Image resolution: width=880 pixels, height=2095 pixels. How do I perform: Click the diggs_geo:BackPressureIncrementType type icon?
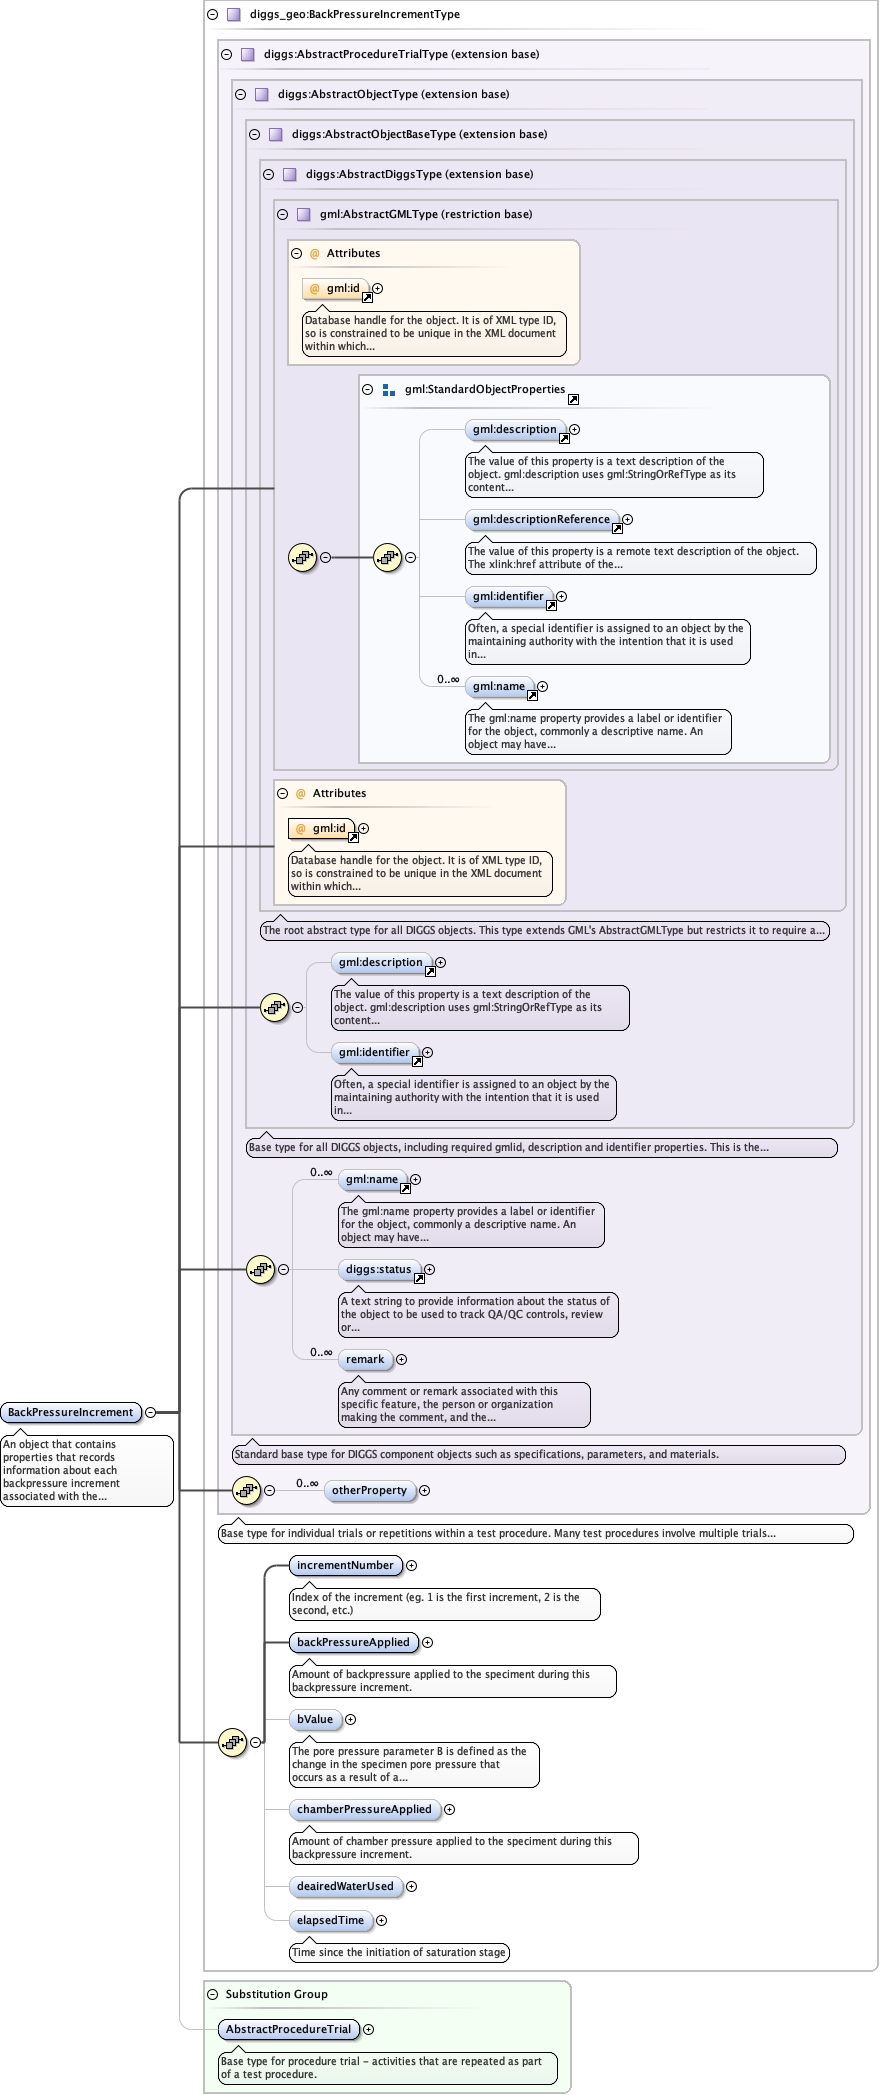click(x=233, y=15)
